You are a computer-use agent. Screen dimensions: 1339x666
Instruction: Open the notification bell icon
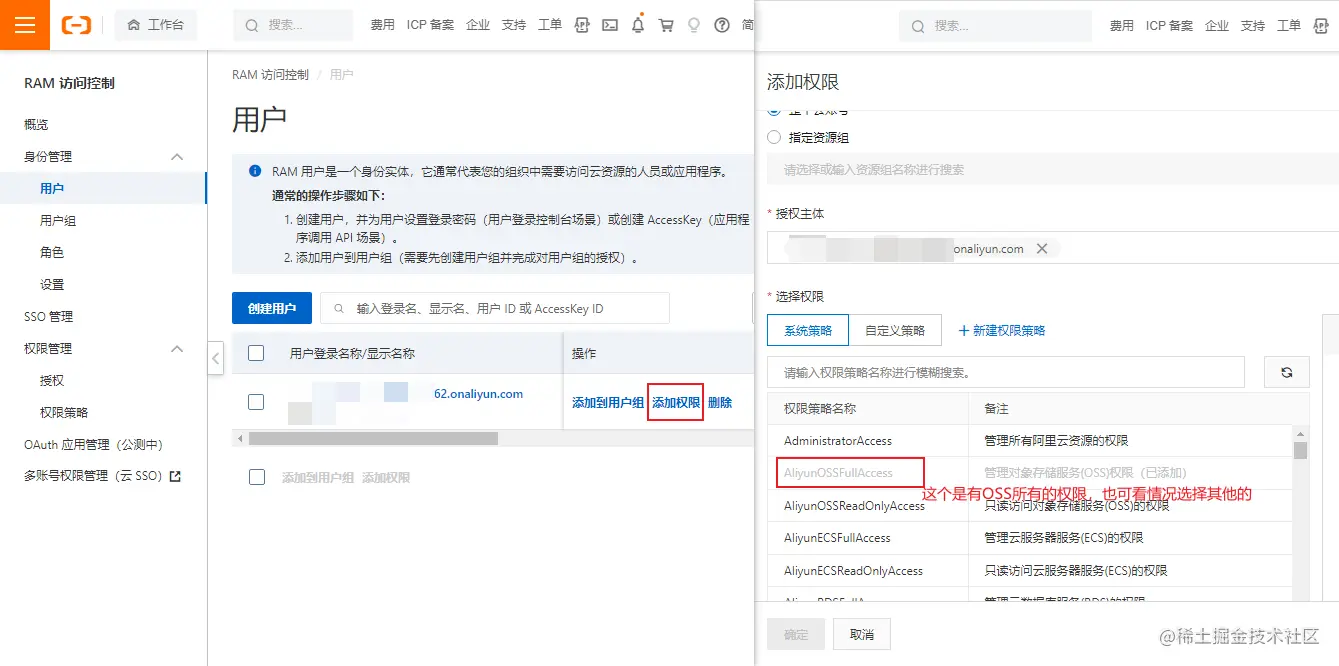[638, 25]
